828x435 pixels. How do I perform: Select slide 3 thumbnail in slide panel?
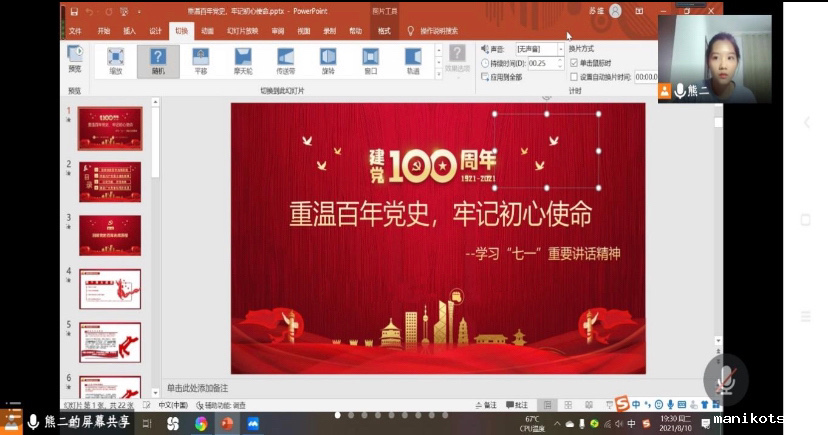tap(110, 235)
